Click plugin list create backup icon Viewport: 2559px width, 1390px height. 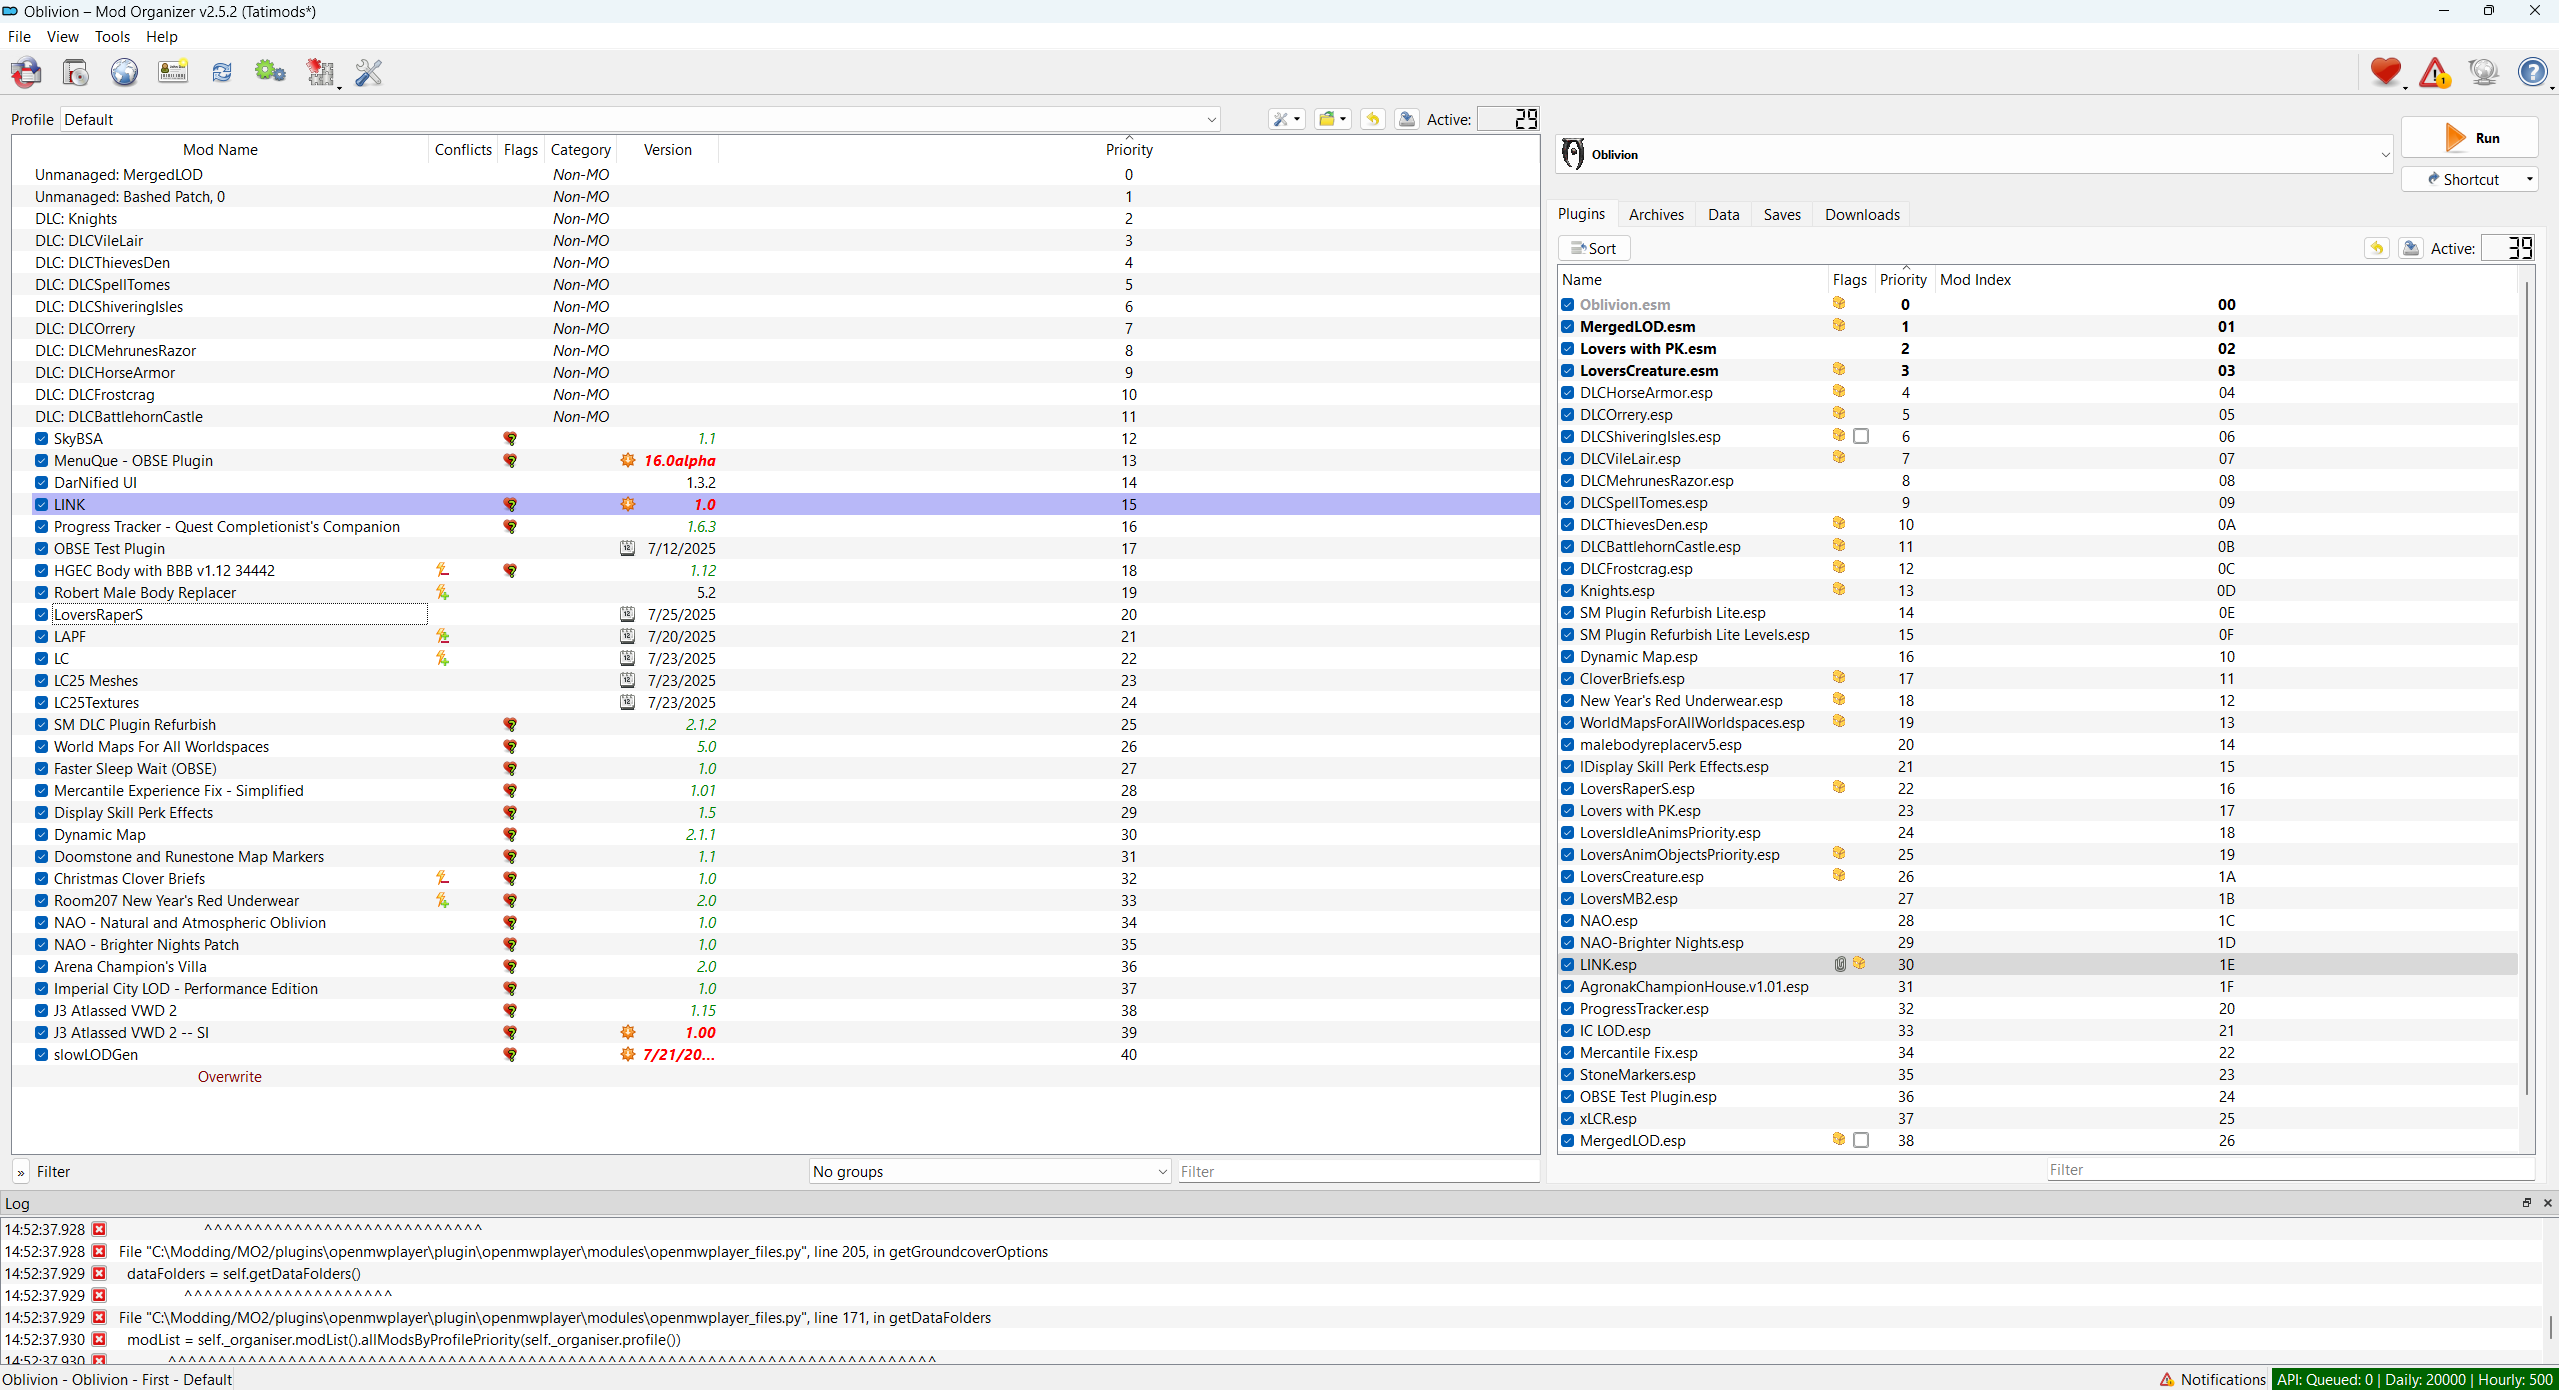(x=2411, y=248)
